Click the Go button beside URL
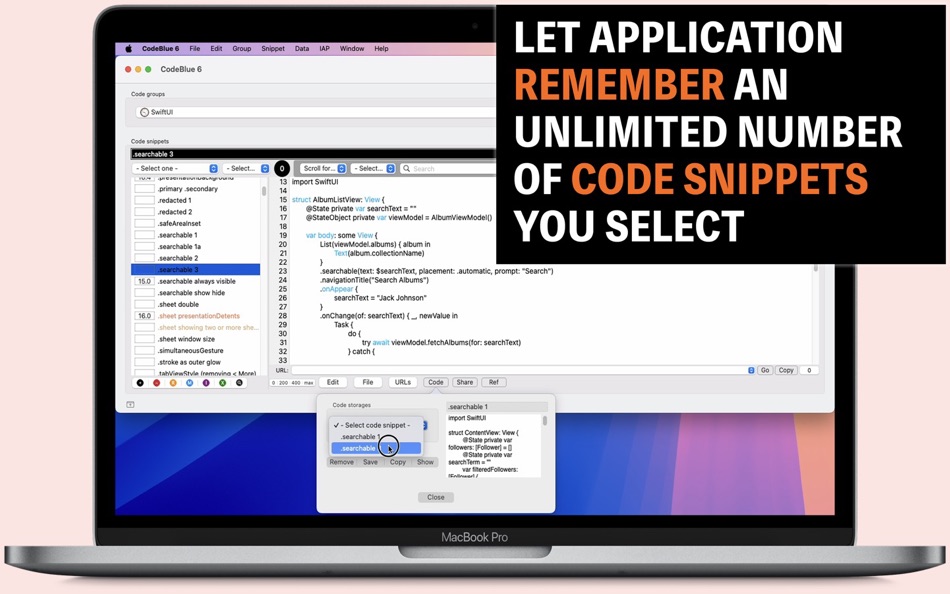Viewport: 950px width, 594px height. (765, 370)
